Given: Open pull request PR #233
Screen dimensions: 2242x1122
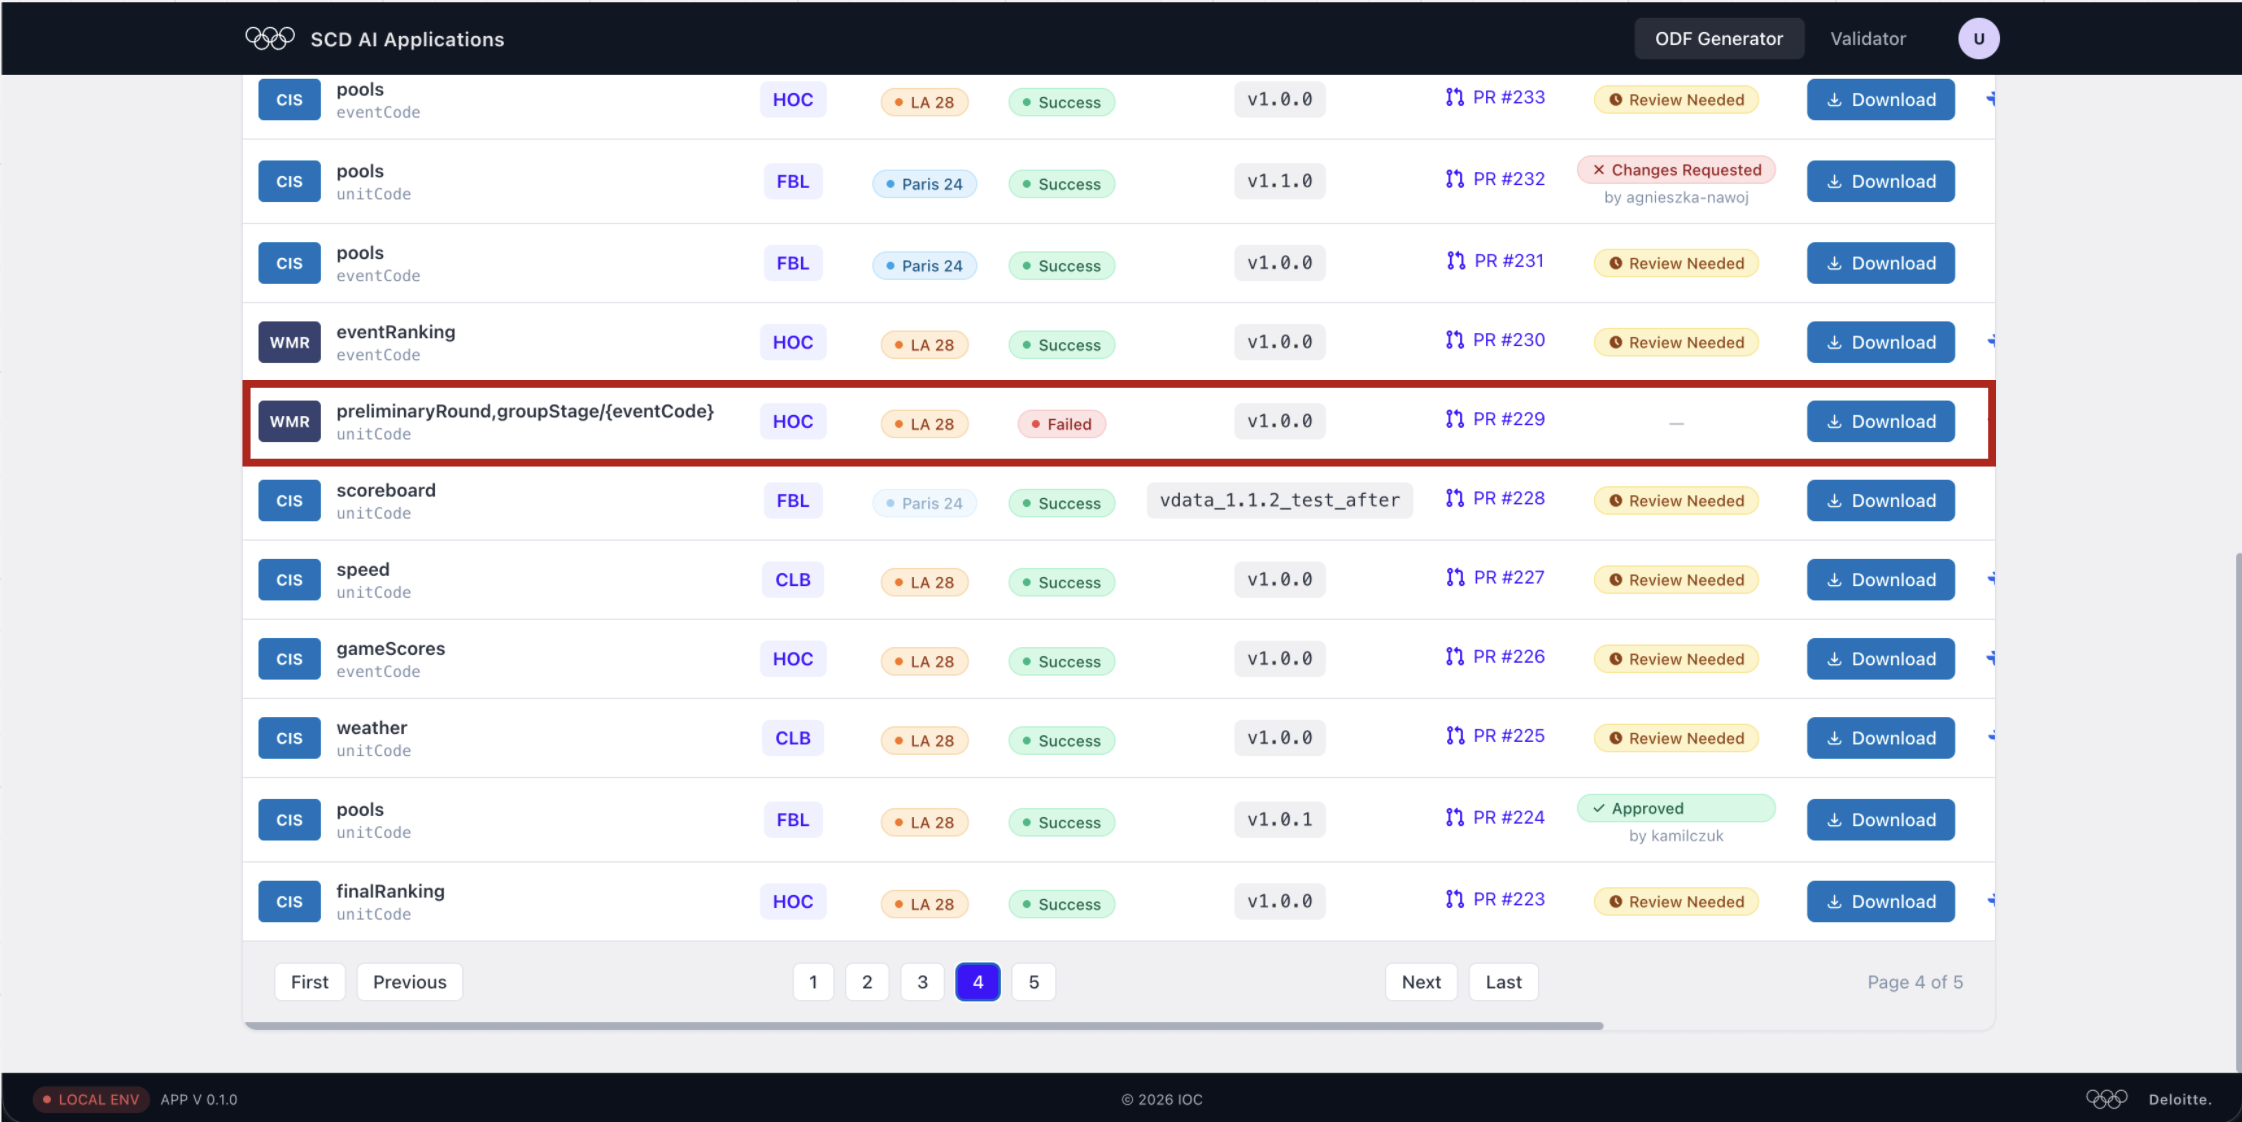Looking at the screenshot, I should click(1495, 97).
